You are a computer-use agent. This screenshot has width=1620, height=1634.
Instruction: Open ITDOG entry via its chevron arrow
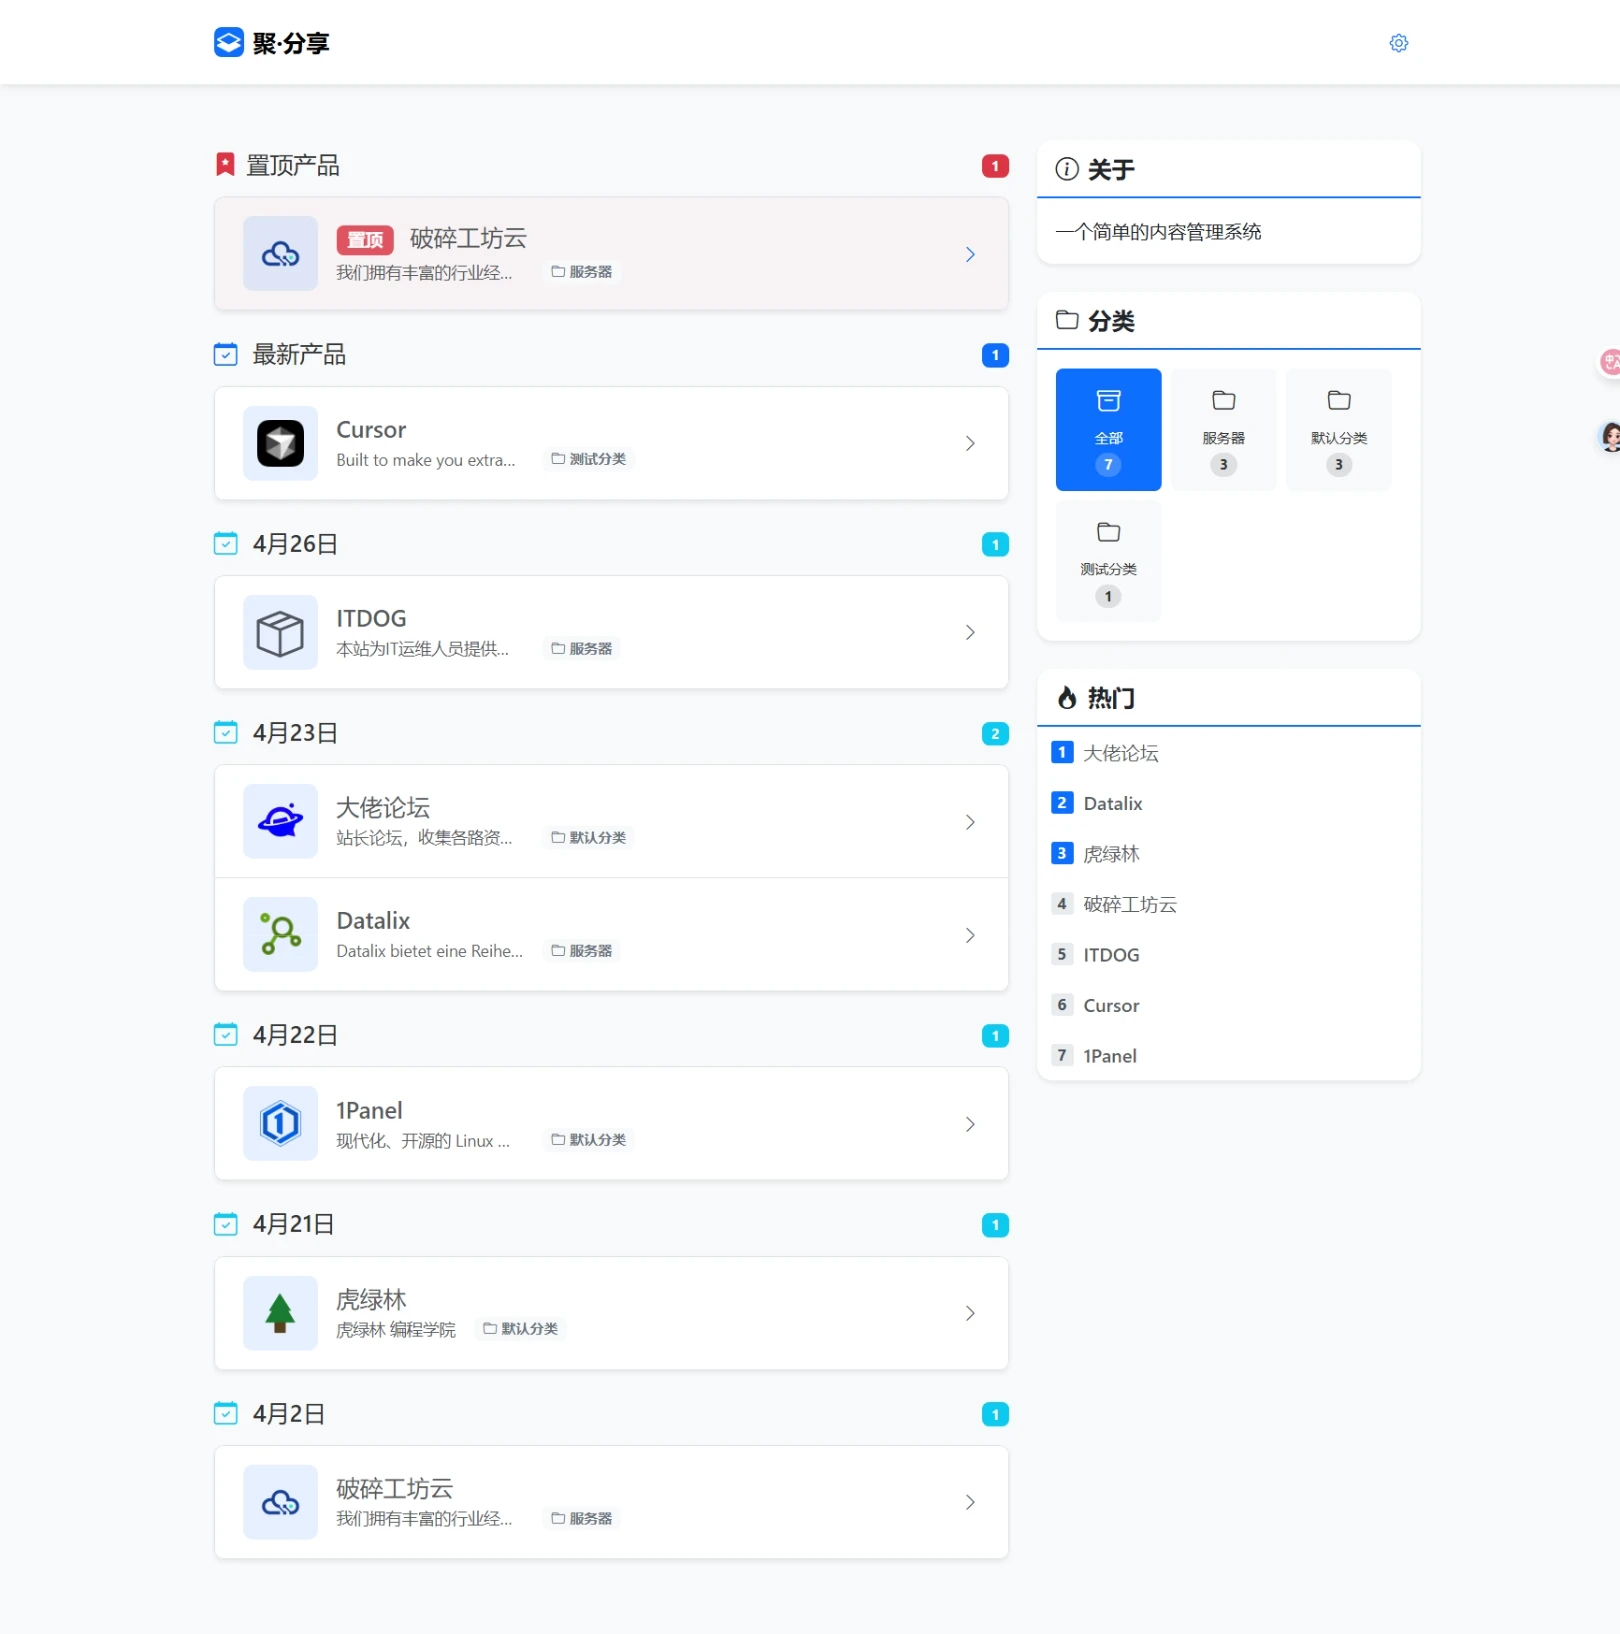pos(970,632)
